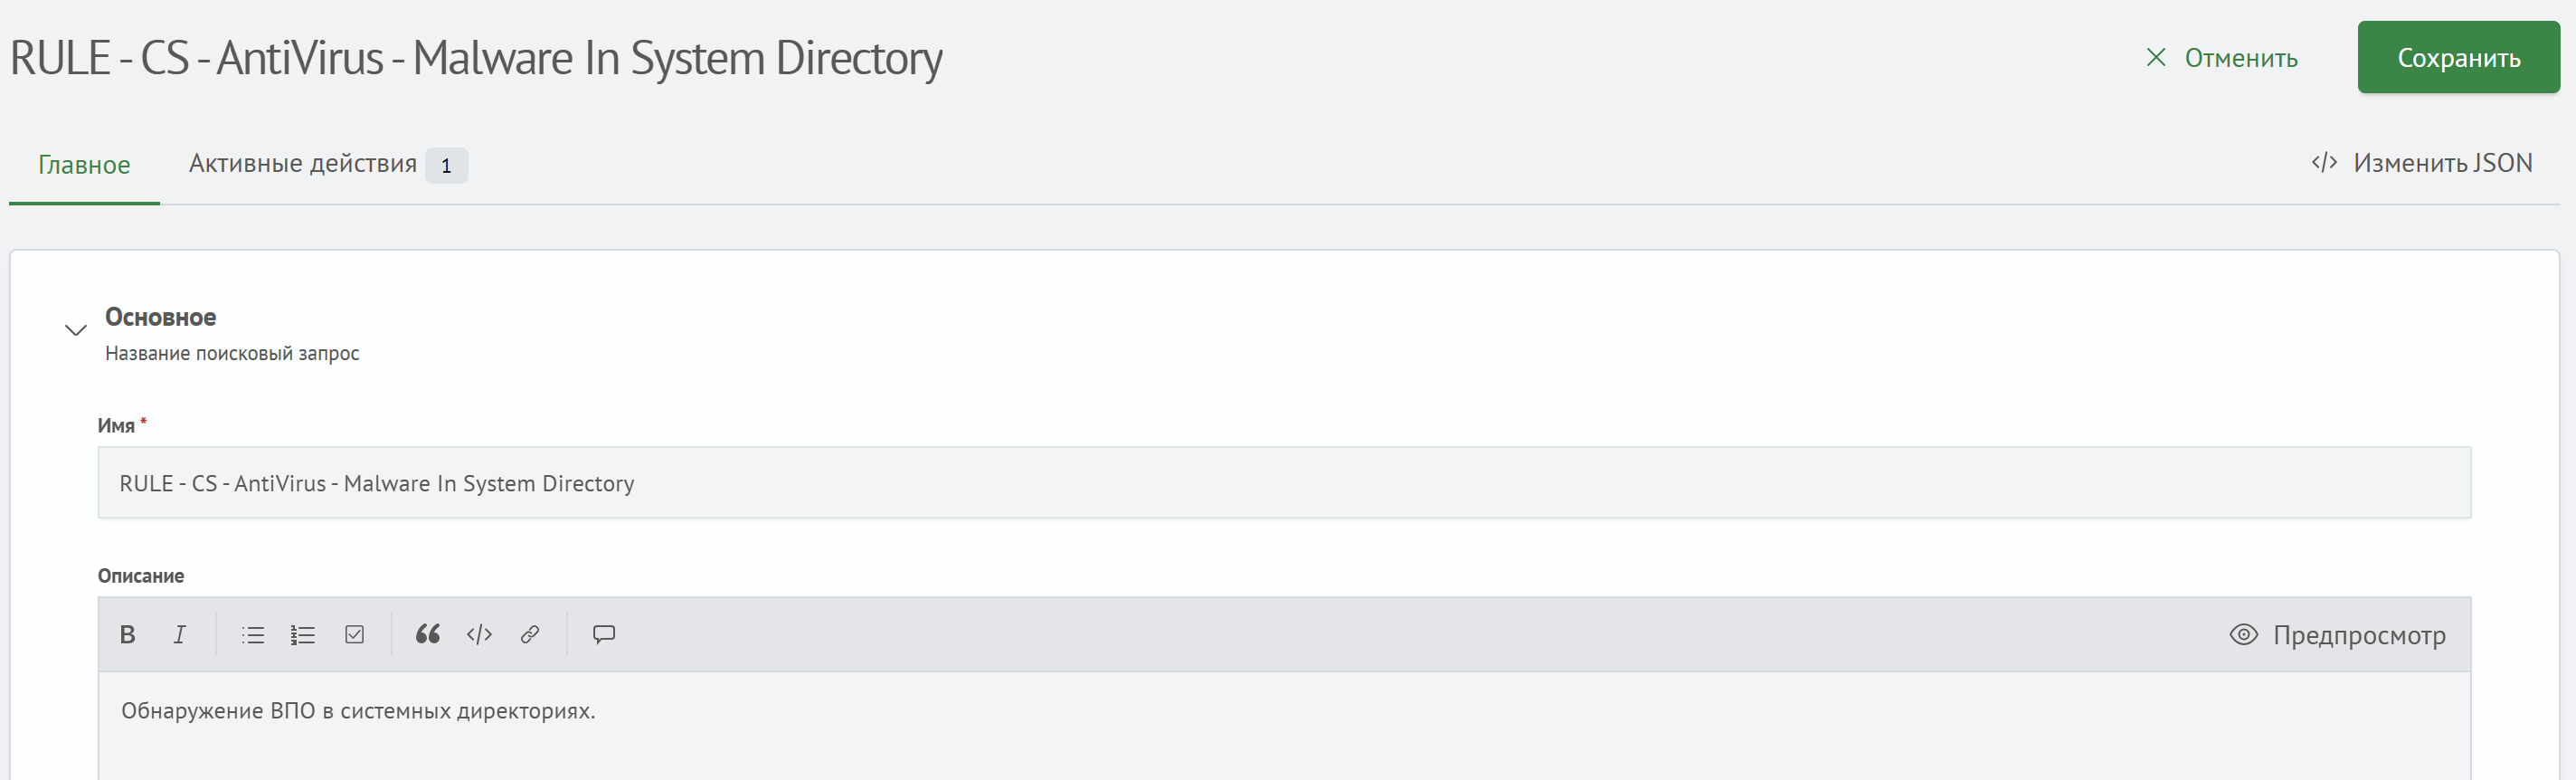Image resolution: width=2576 pixels, height=780 pixels.
Task: Toggle bold formatting in description editor
Action: click(x=127, y=635)
